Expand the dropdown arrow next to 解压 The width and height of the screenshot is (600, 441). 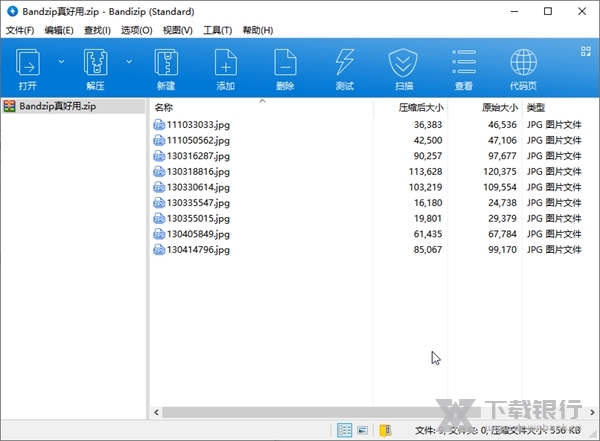129,62
